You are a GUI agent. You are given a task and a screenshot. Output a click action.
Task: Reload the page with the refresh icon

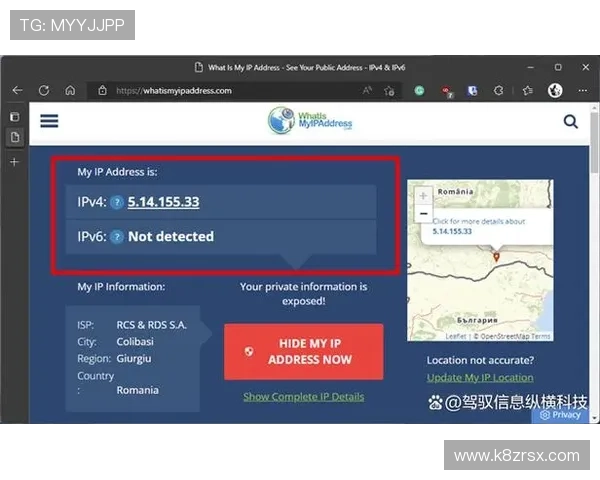tap(44, 90)
